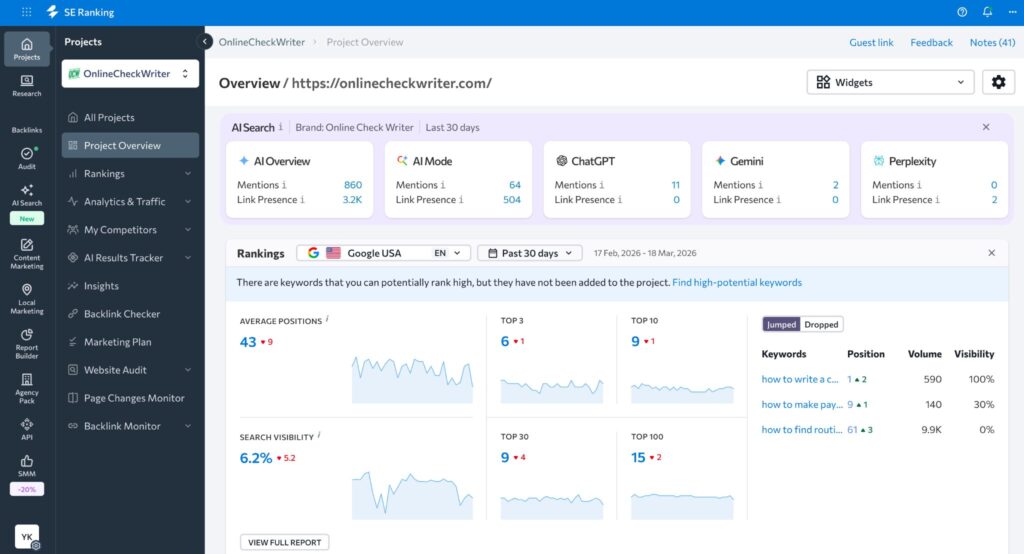Open keyword 'how to make pay...'

click(801, 404)
